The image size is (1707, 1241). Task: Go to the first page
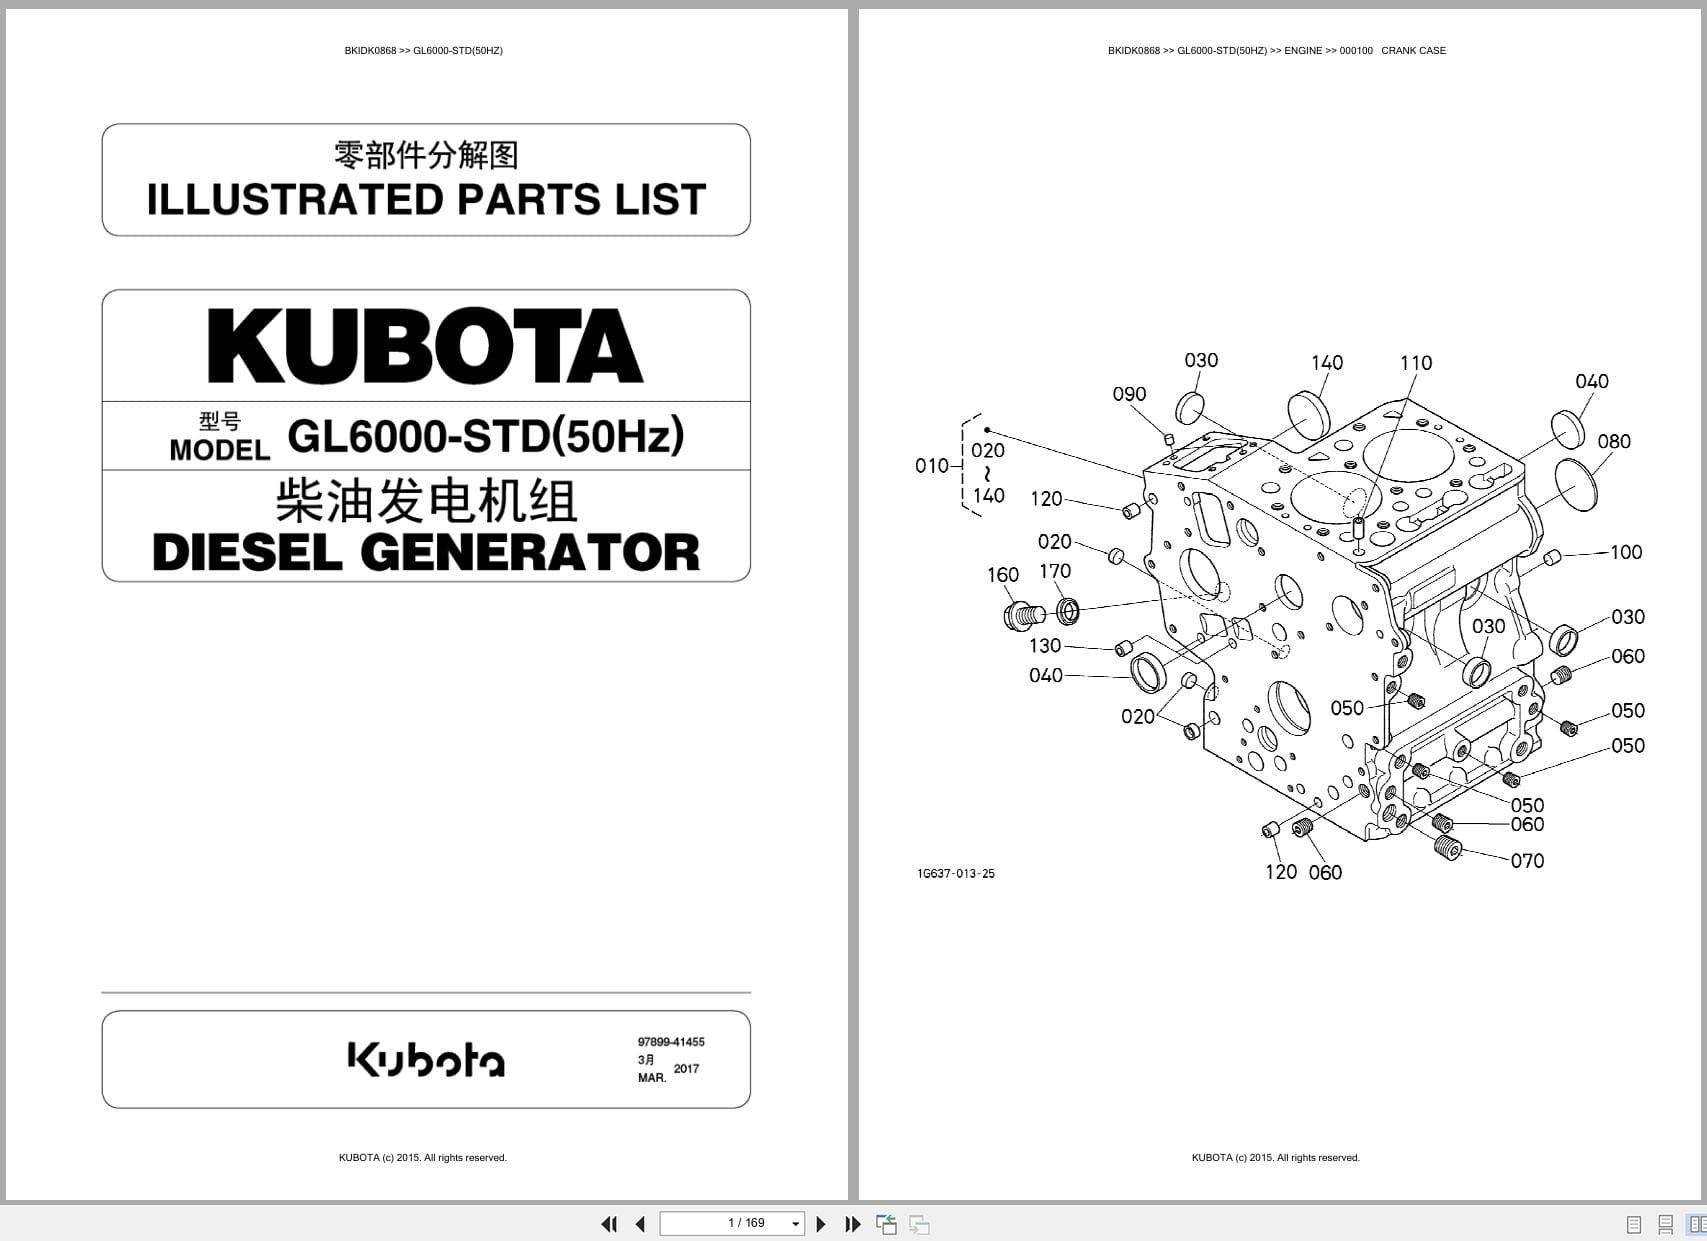(609, 1224)
